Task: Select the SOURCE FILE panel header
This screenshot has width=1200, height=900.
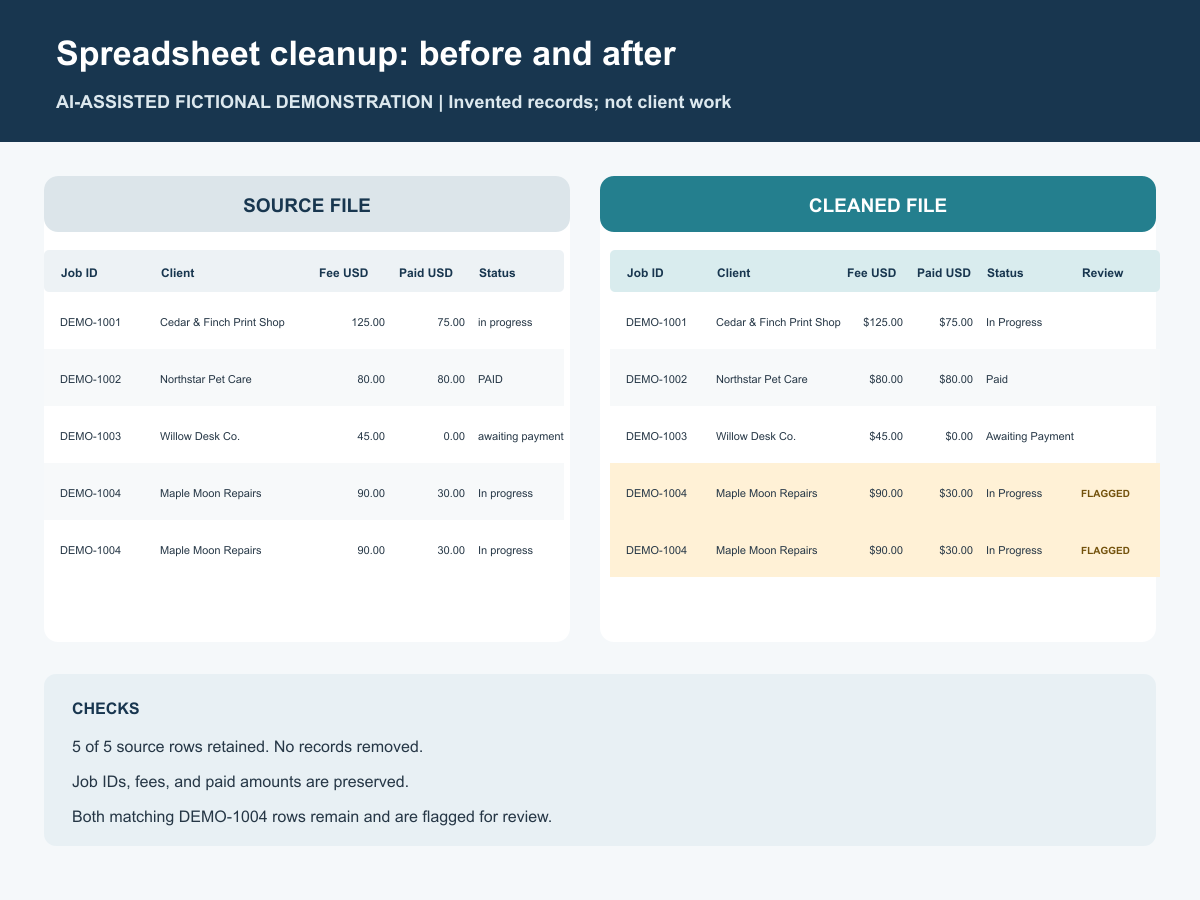Action: pyautogui.click(x=307, y=205)
